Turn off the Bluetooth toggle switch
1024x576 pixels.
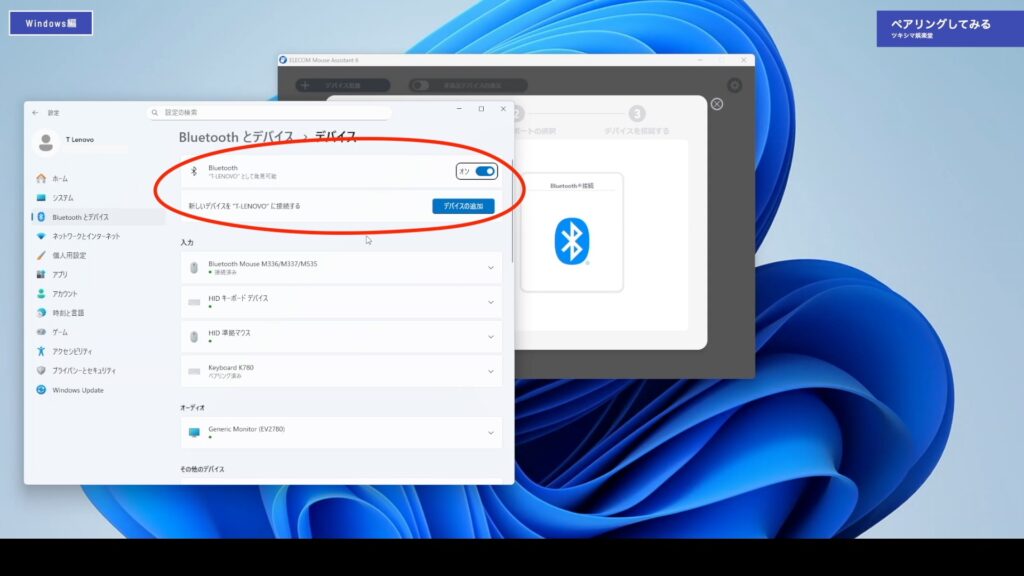(x=485, y=171)
